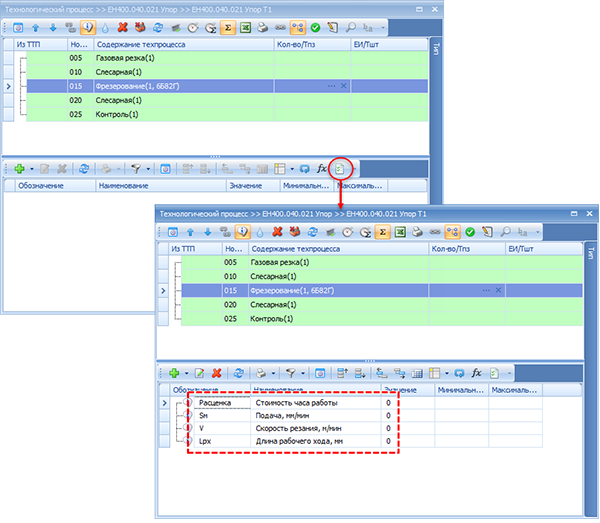
Task: Click the sigma summation icon in the front window
Action: [382, 232]
